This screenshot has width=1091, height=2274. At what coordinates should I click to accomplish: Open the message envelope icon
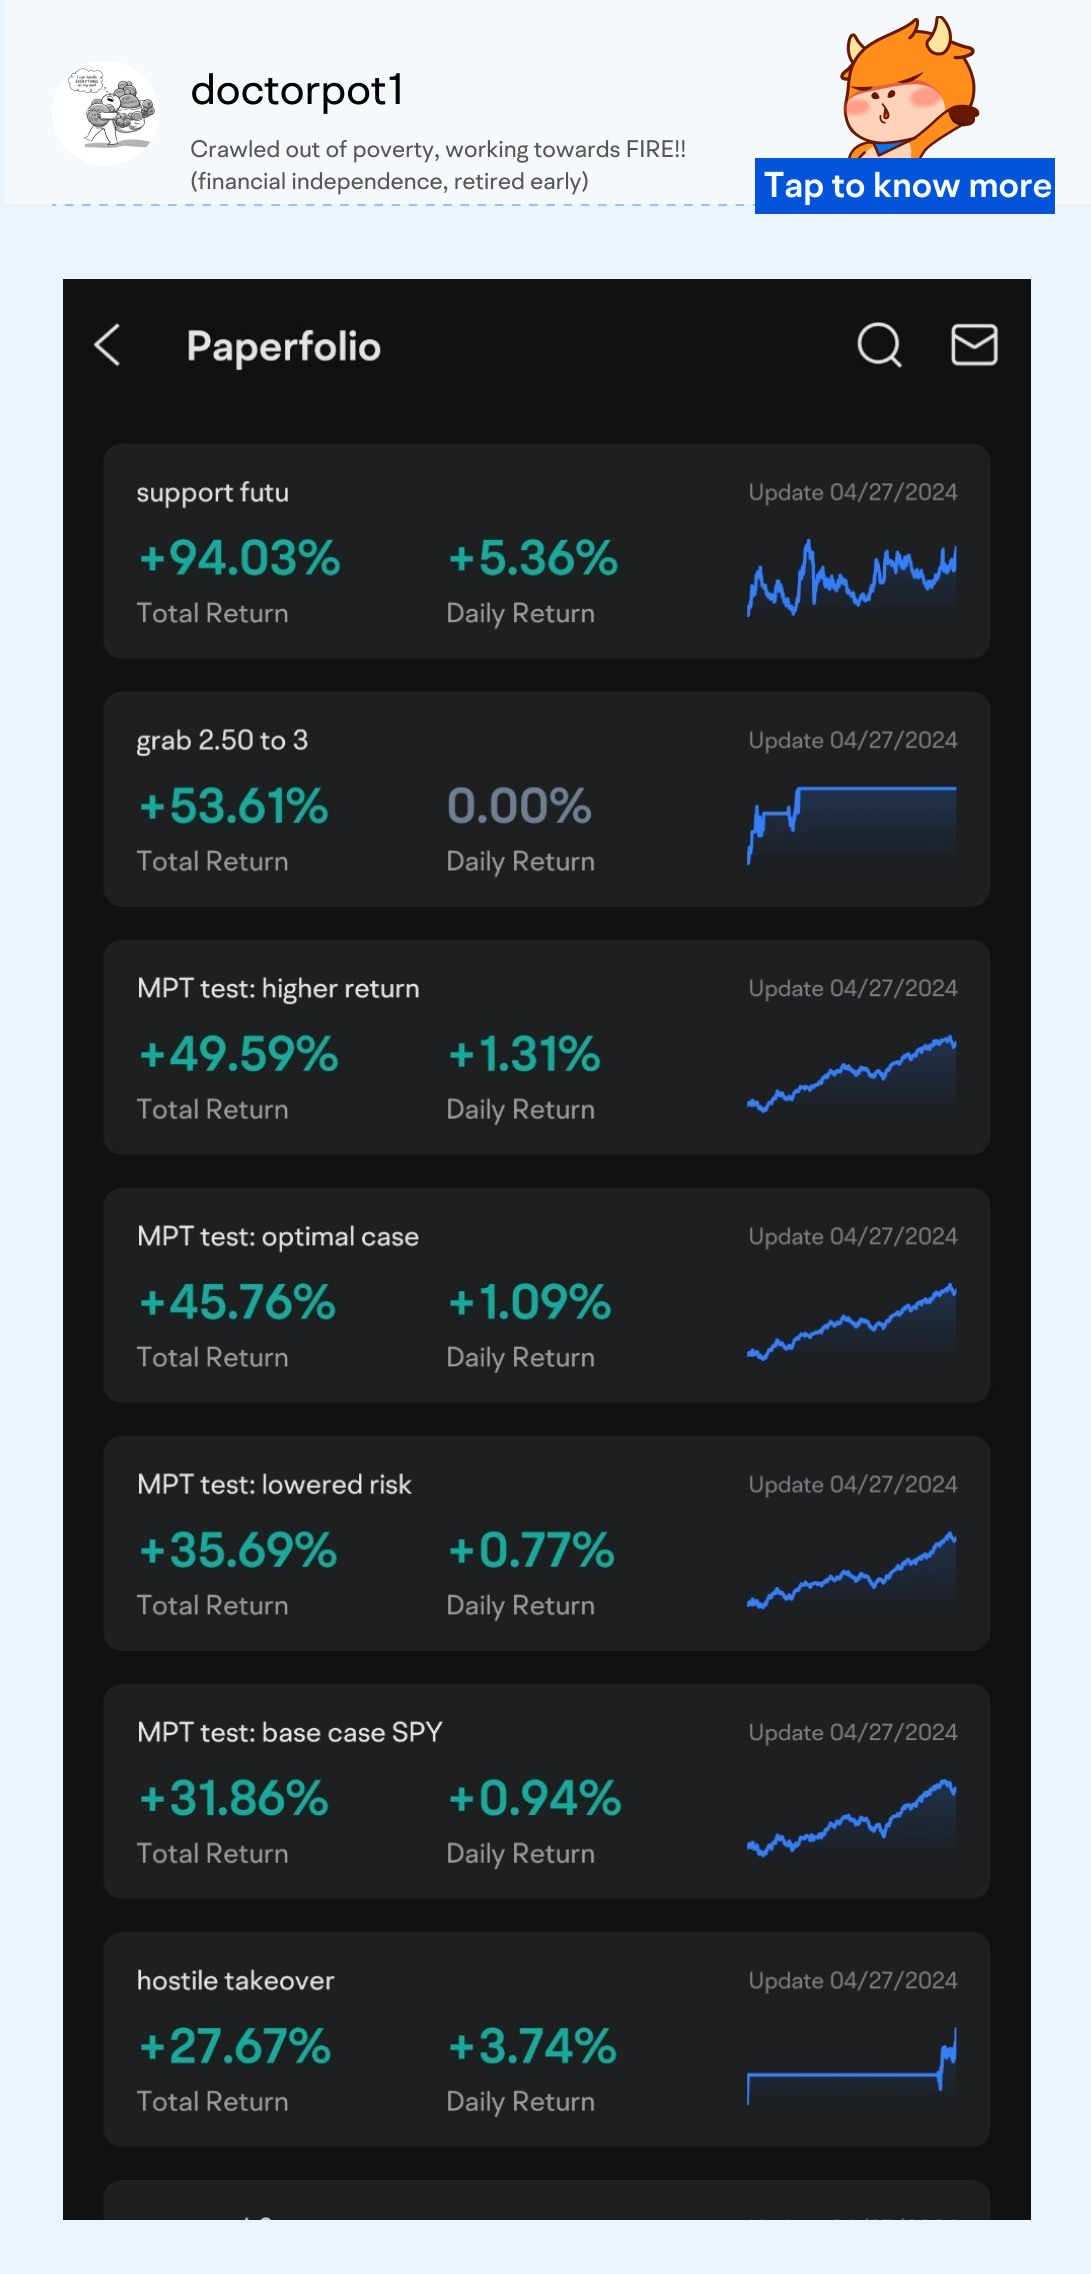pyautogui.click(x=973, y=345)
